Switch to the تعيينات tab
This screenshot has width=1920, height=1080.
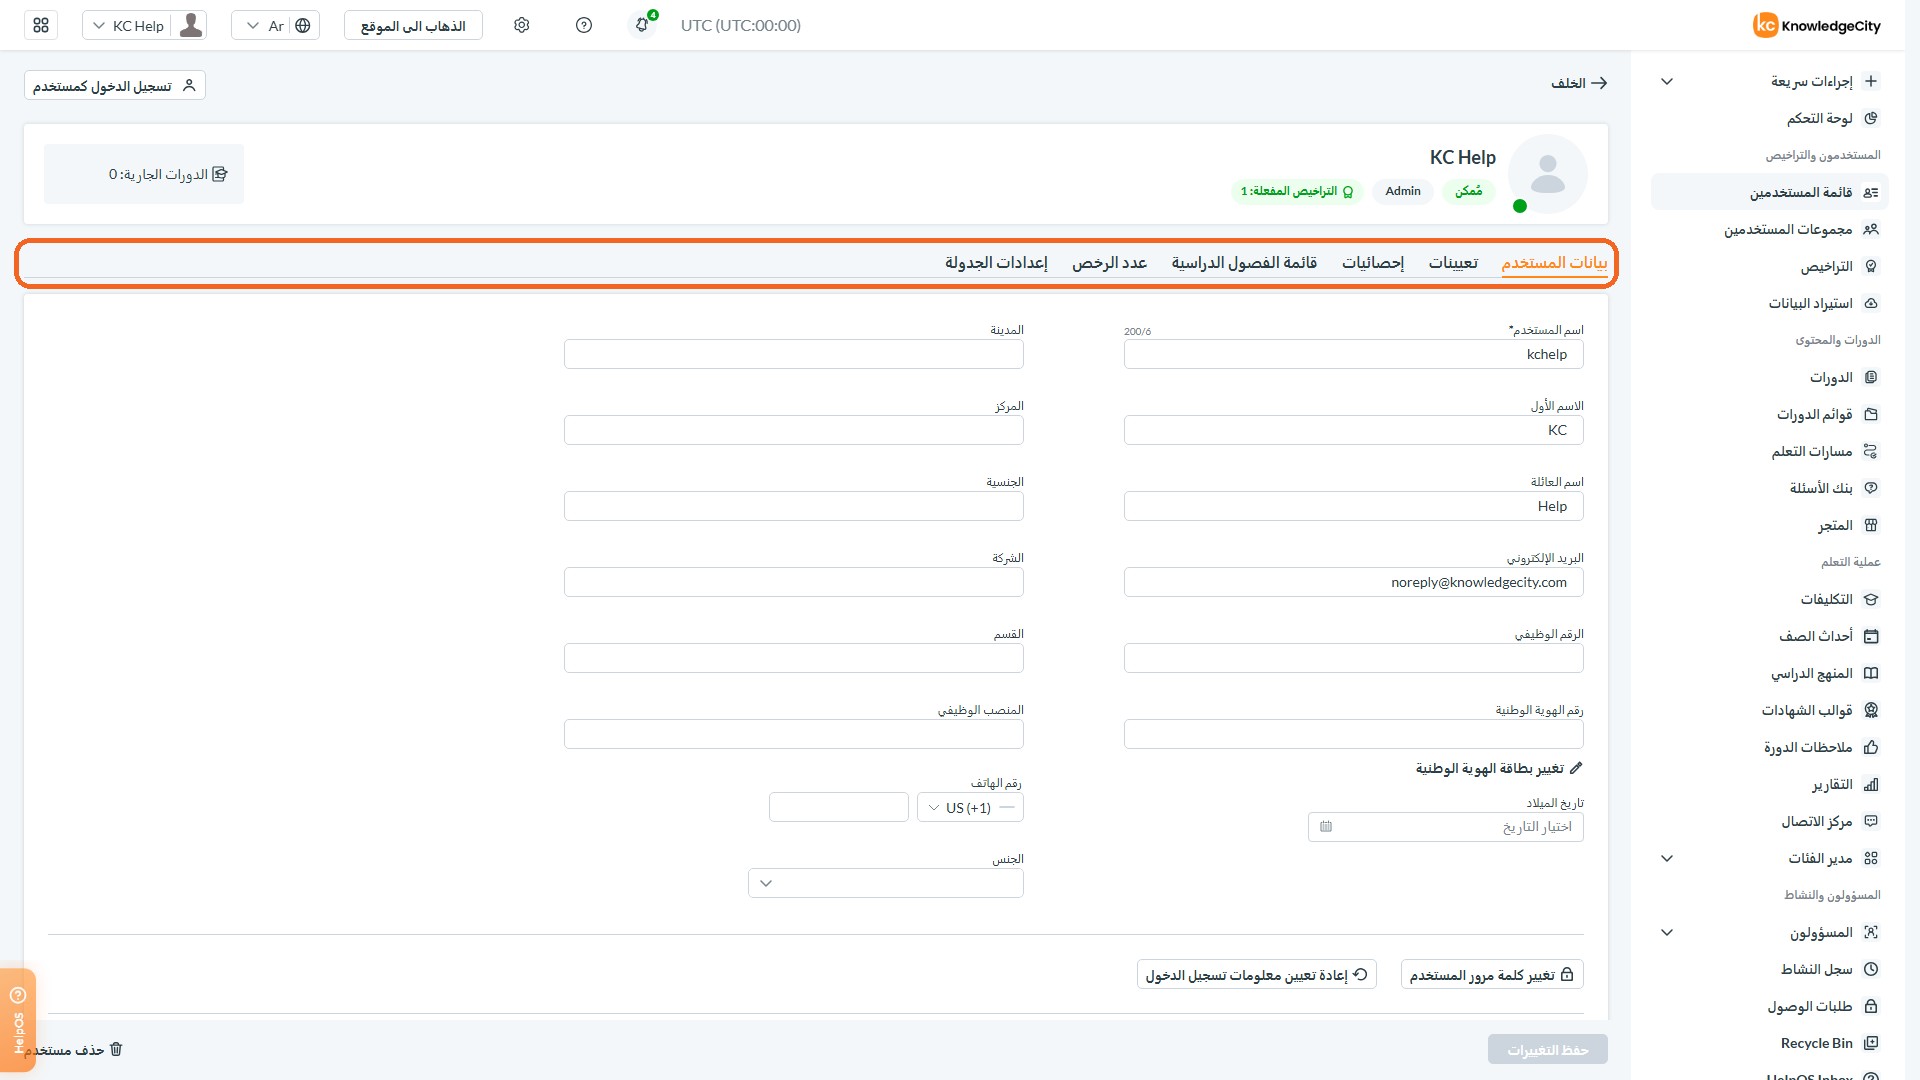[1453, 262]
